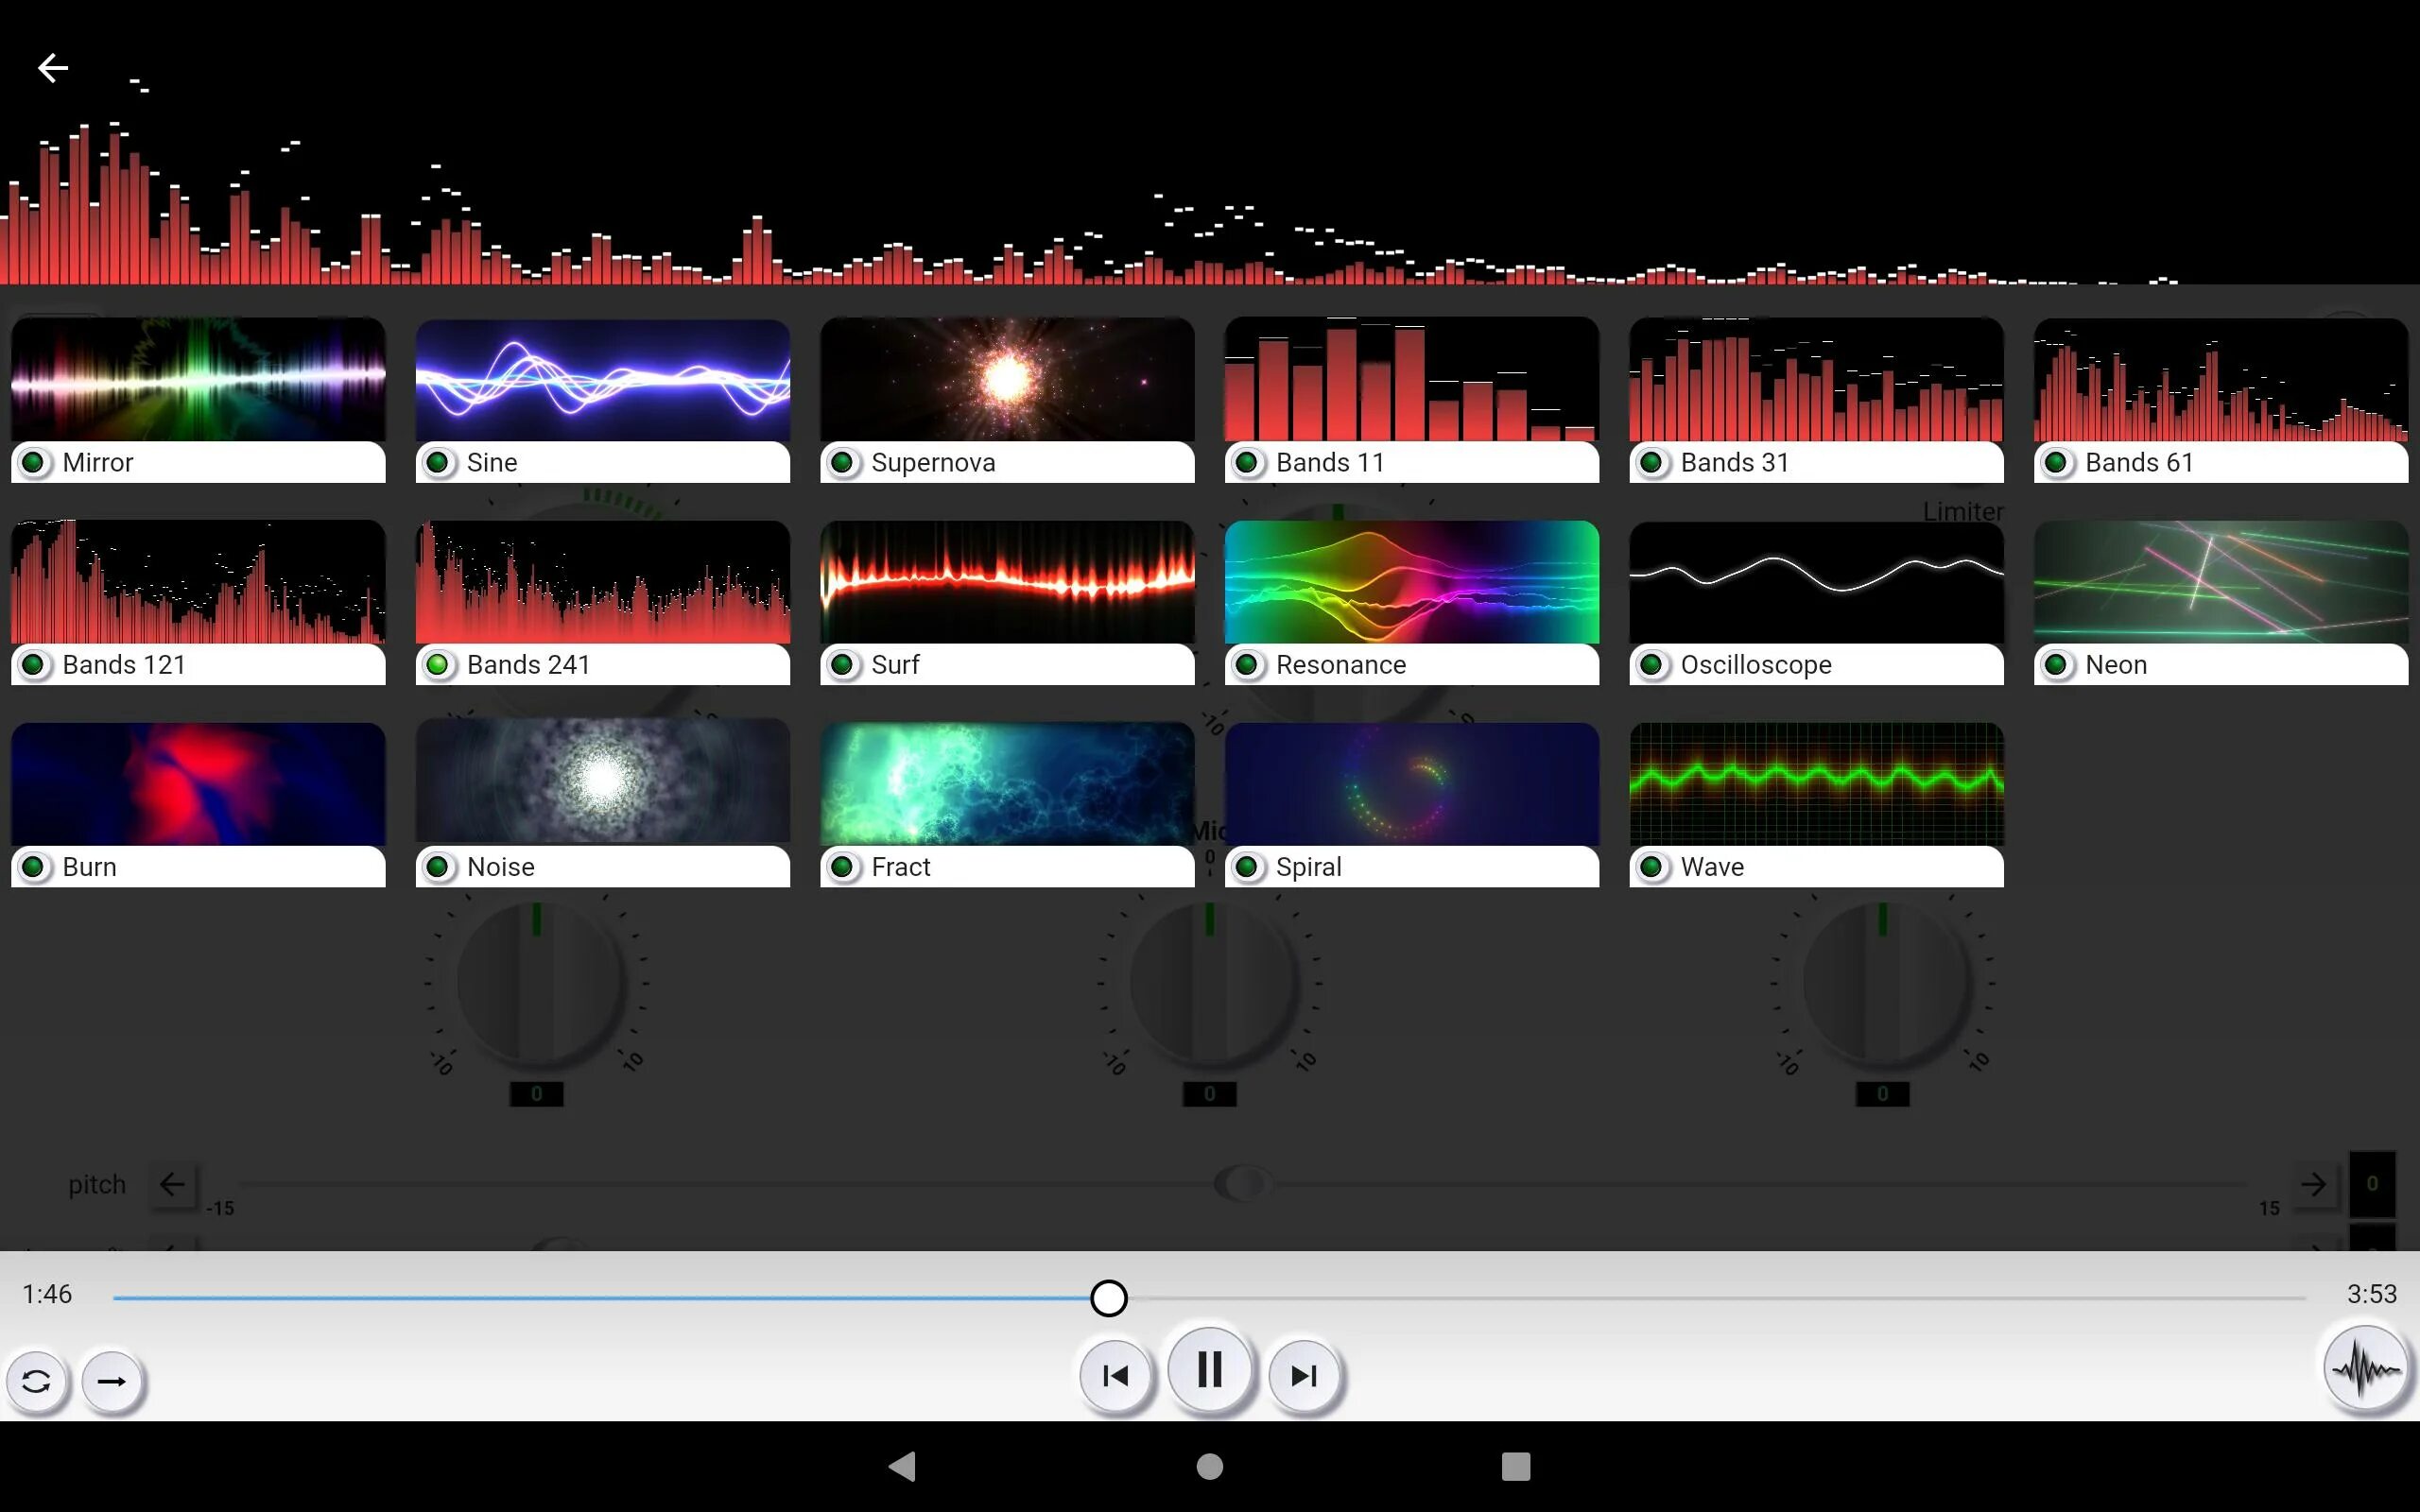This screenshot has width=2420, height=1512.
Task: Enable the Oscilloscope radio indicator
Action: [x=1652, y=665]
